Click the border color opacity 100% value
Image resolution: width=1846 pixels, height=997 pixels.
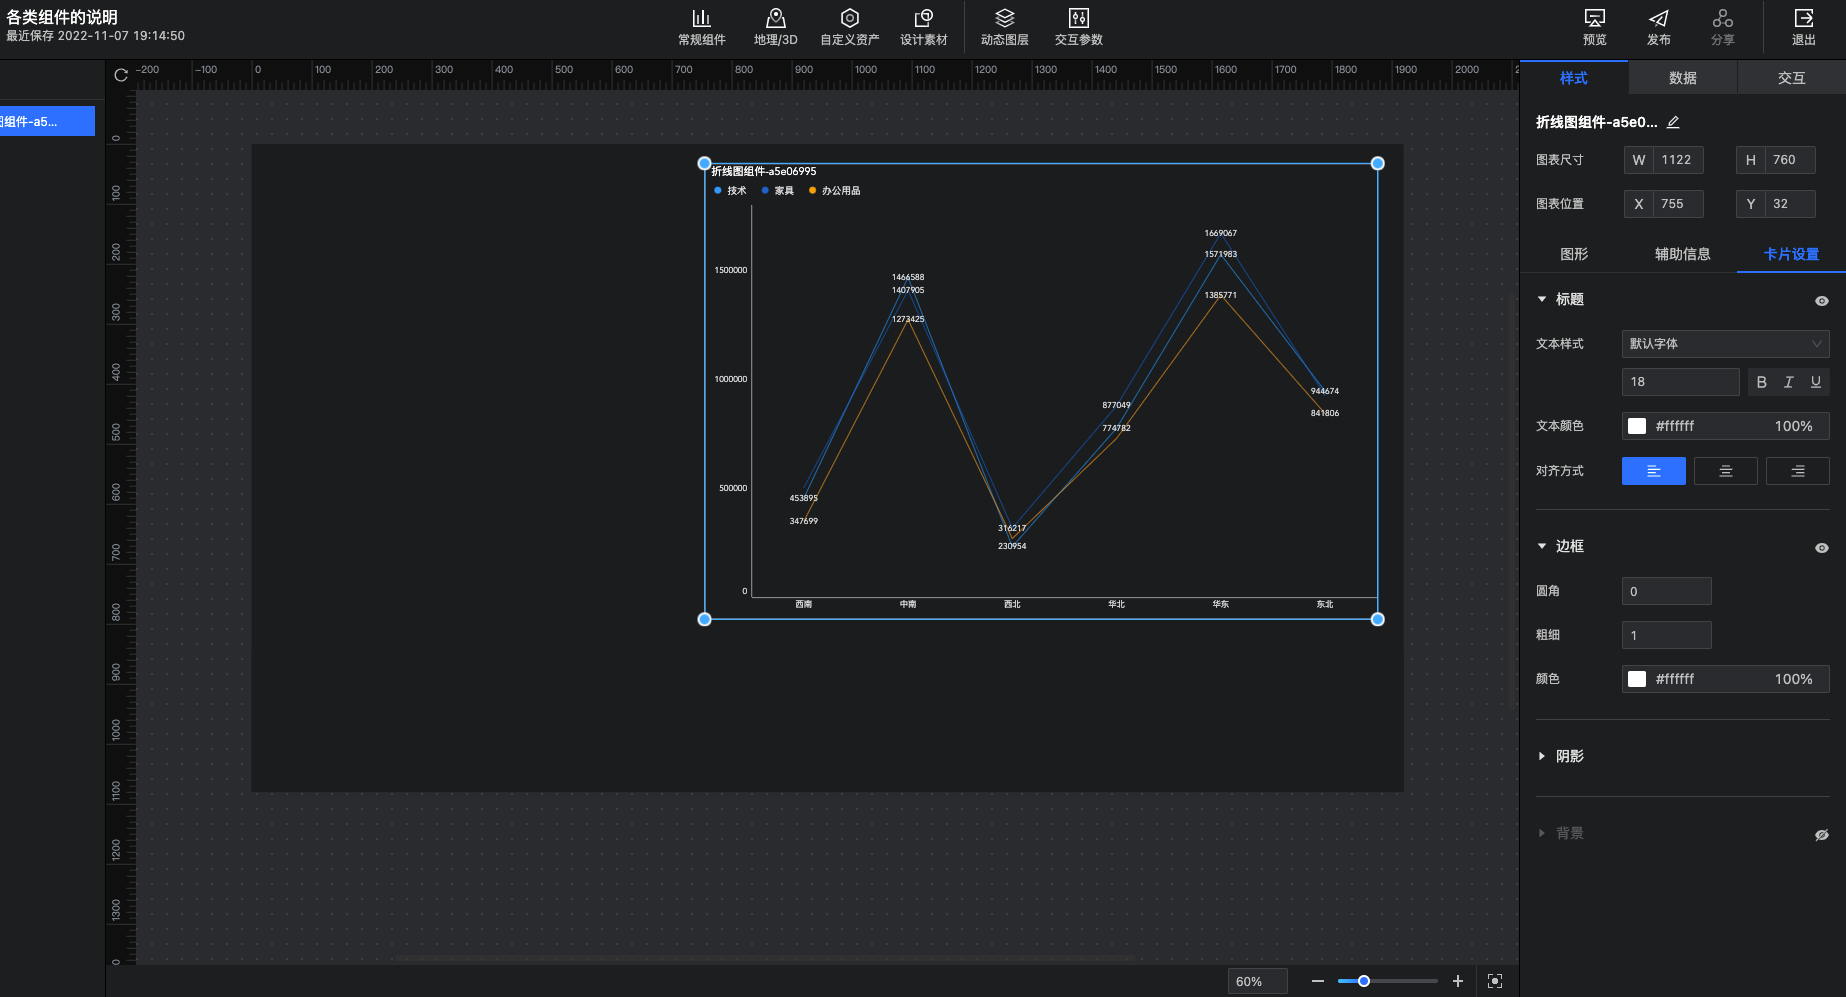coord(1793,679)
